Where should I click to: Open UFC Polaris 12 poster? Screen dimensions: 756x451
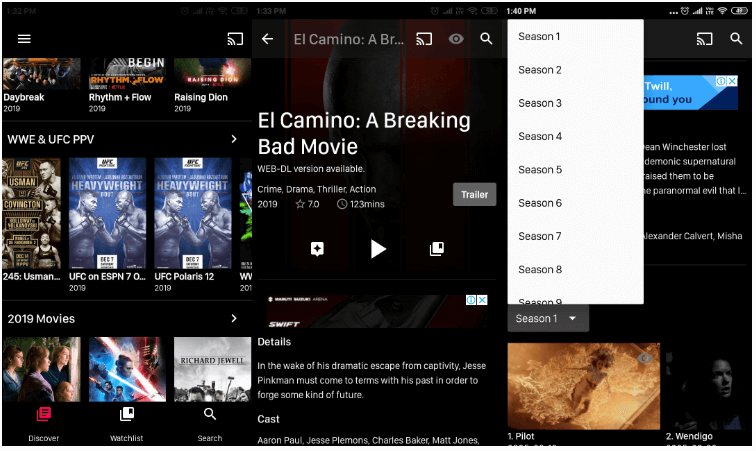tap(193, 213)
